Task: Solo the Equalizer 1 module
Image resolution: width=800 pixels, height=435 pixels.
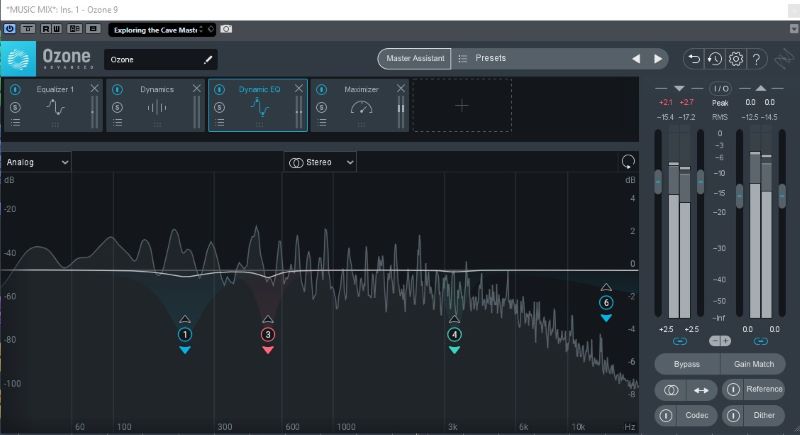Action: (15, 107)
